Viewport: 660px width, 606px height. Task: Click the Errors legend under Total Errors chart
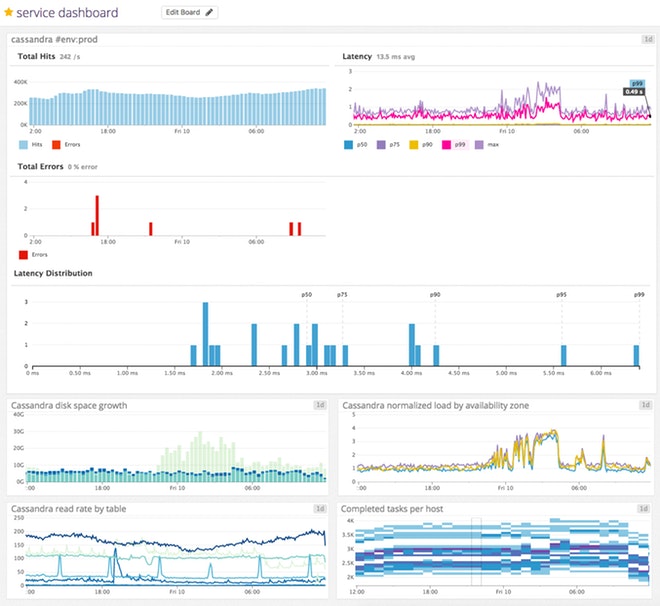coord(24,254)
